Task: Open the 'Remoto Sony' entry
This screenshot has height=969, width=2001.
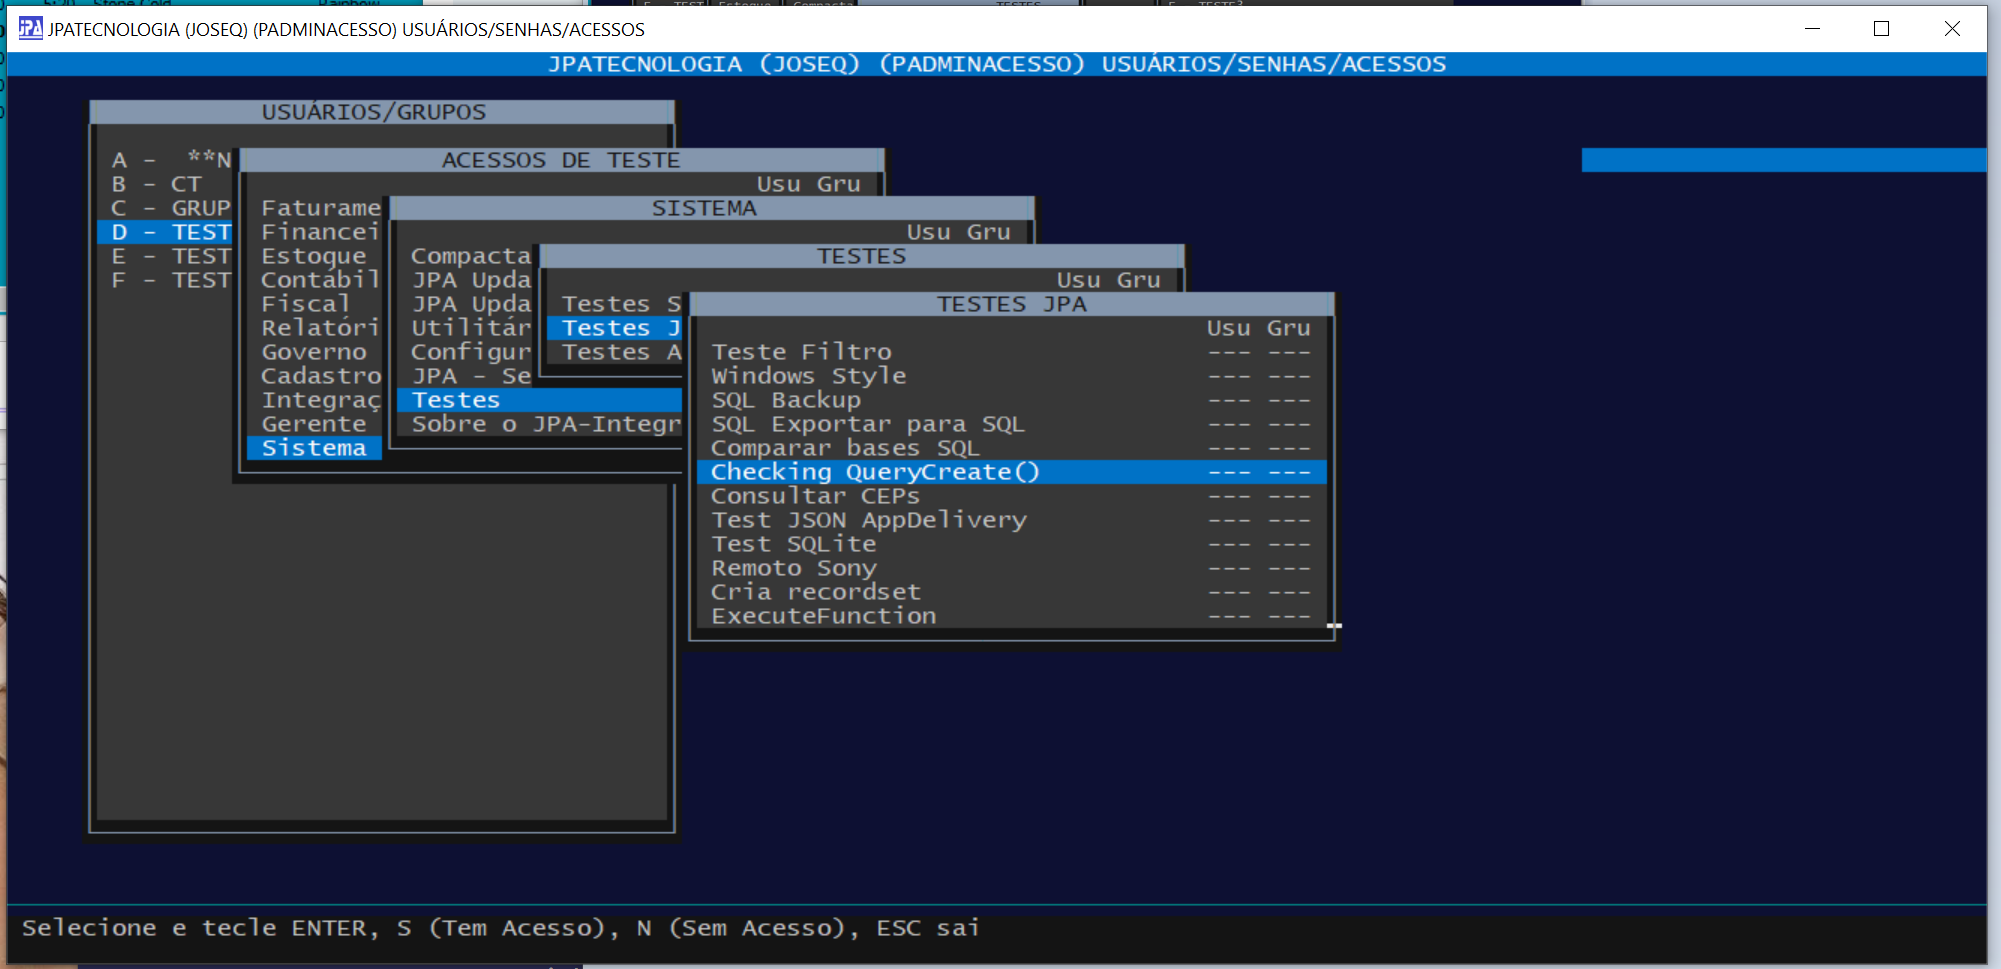Action: [1011, 568]
